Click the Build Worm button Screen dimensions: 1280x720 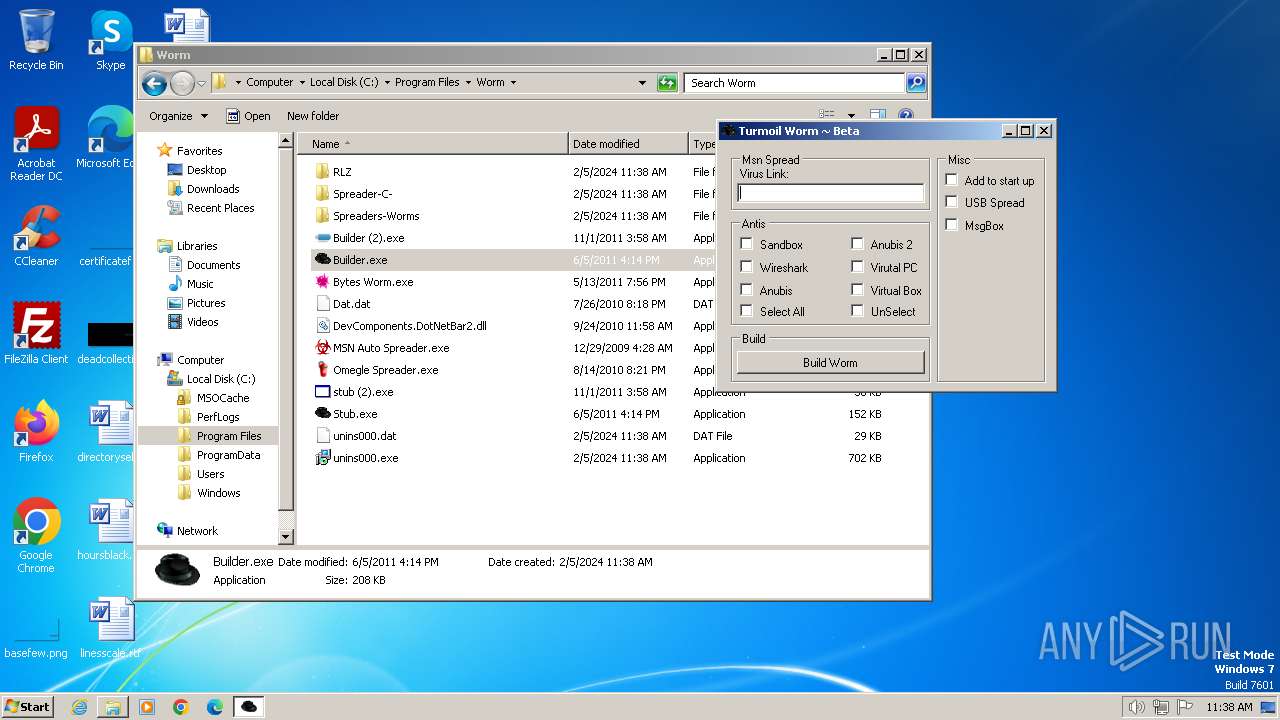pyautogui.click(x=830, y=362)
